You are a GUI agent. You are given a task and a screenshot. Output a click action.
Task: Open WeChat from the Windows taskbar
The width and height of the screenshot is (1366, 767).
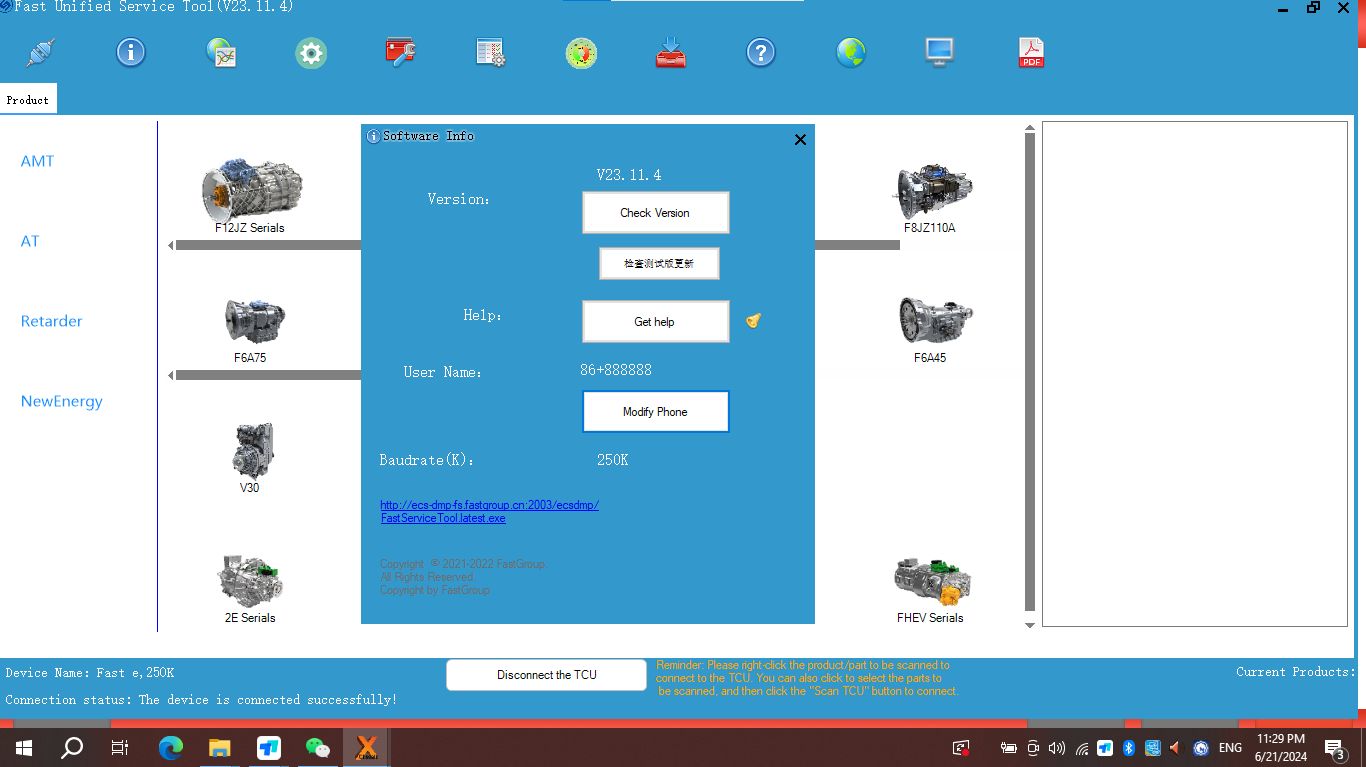click(317, 747)
